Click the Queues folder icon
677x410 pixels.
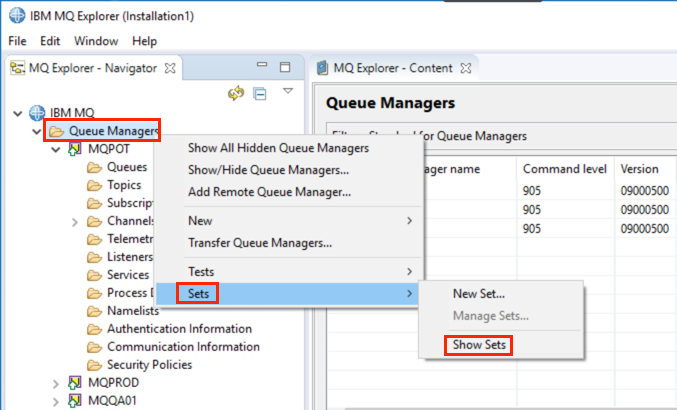click(x=94, y=167)
